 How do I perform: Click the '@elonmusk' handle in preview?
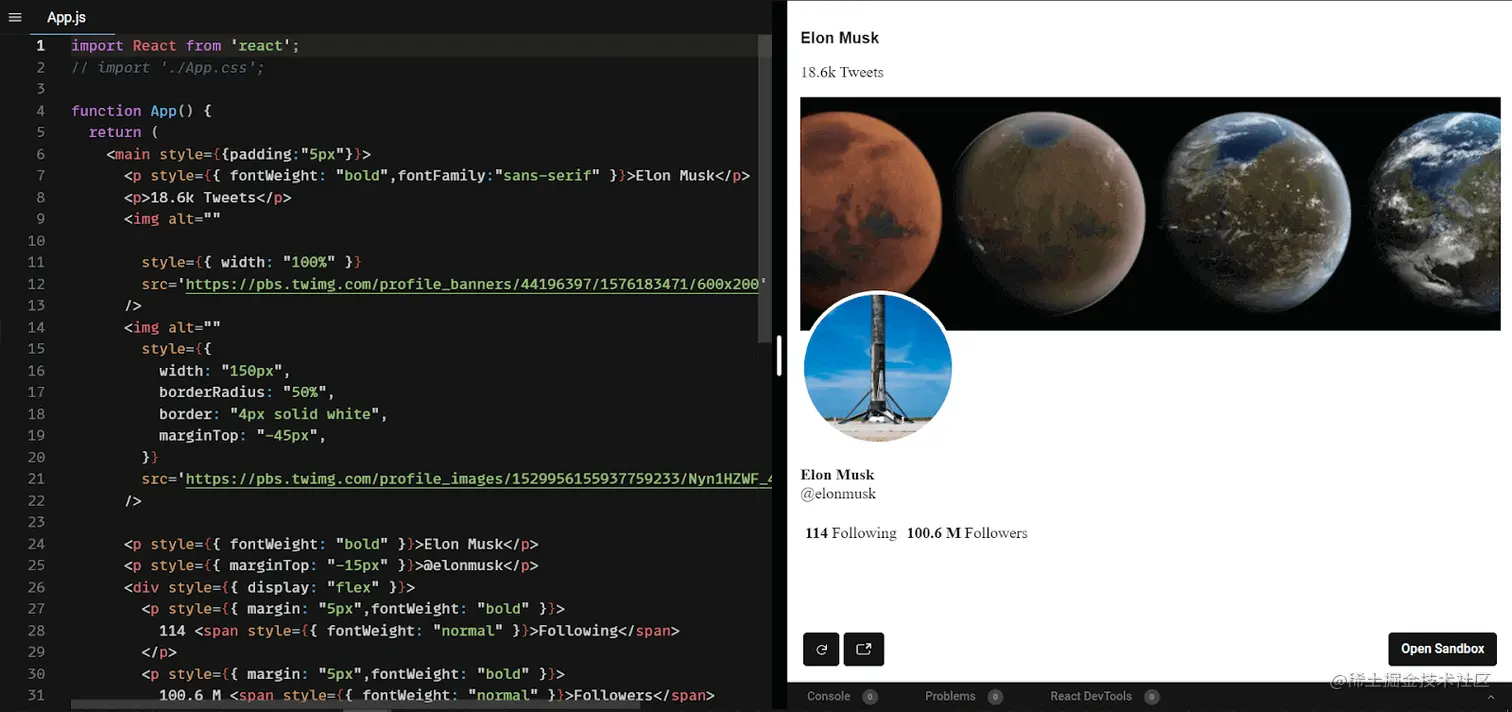coord(838,494)
